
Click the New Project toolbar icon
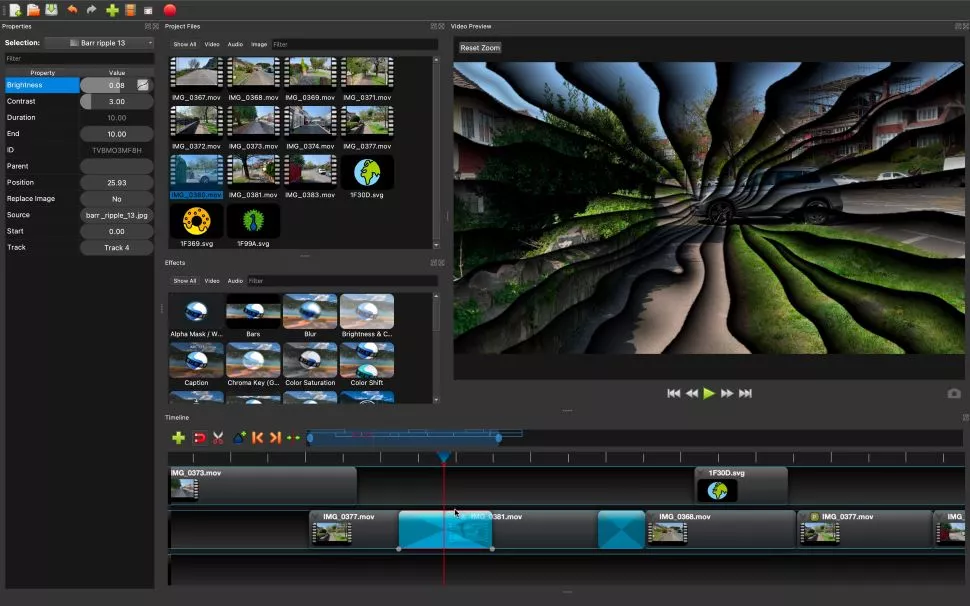click(x=15, y=10)
